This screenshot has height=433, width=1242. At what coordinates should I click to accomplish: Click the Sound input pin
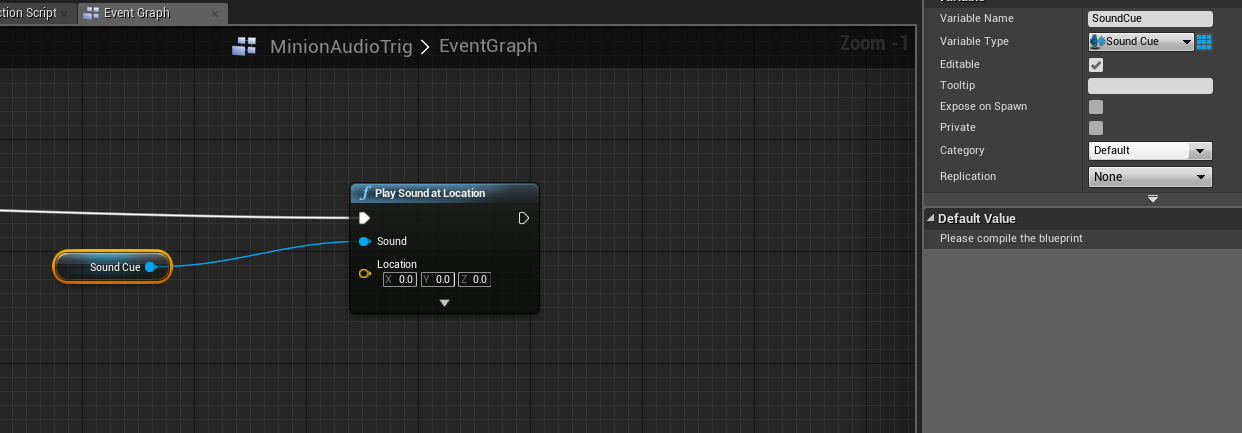(x=364, y=241)
